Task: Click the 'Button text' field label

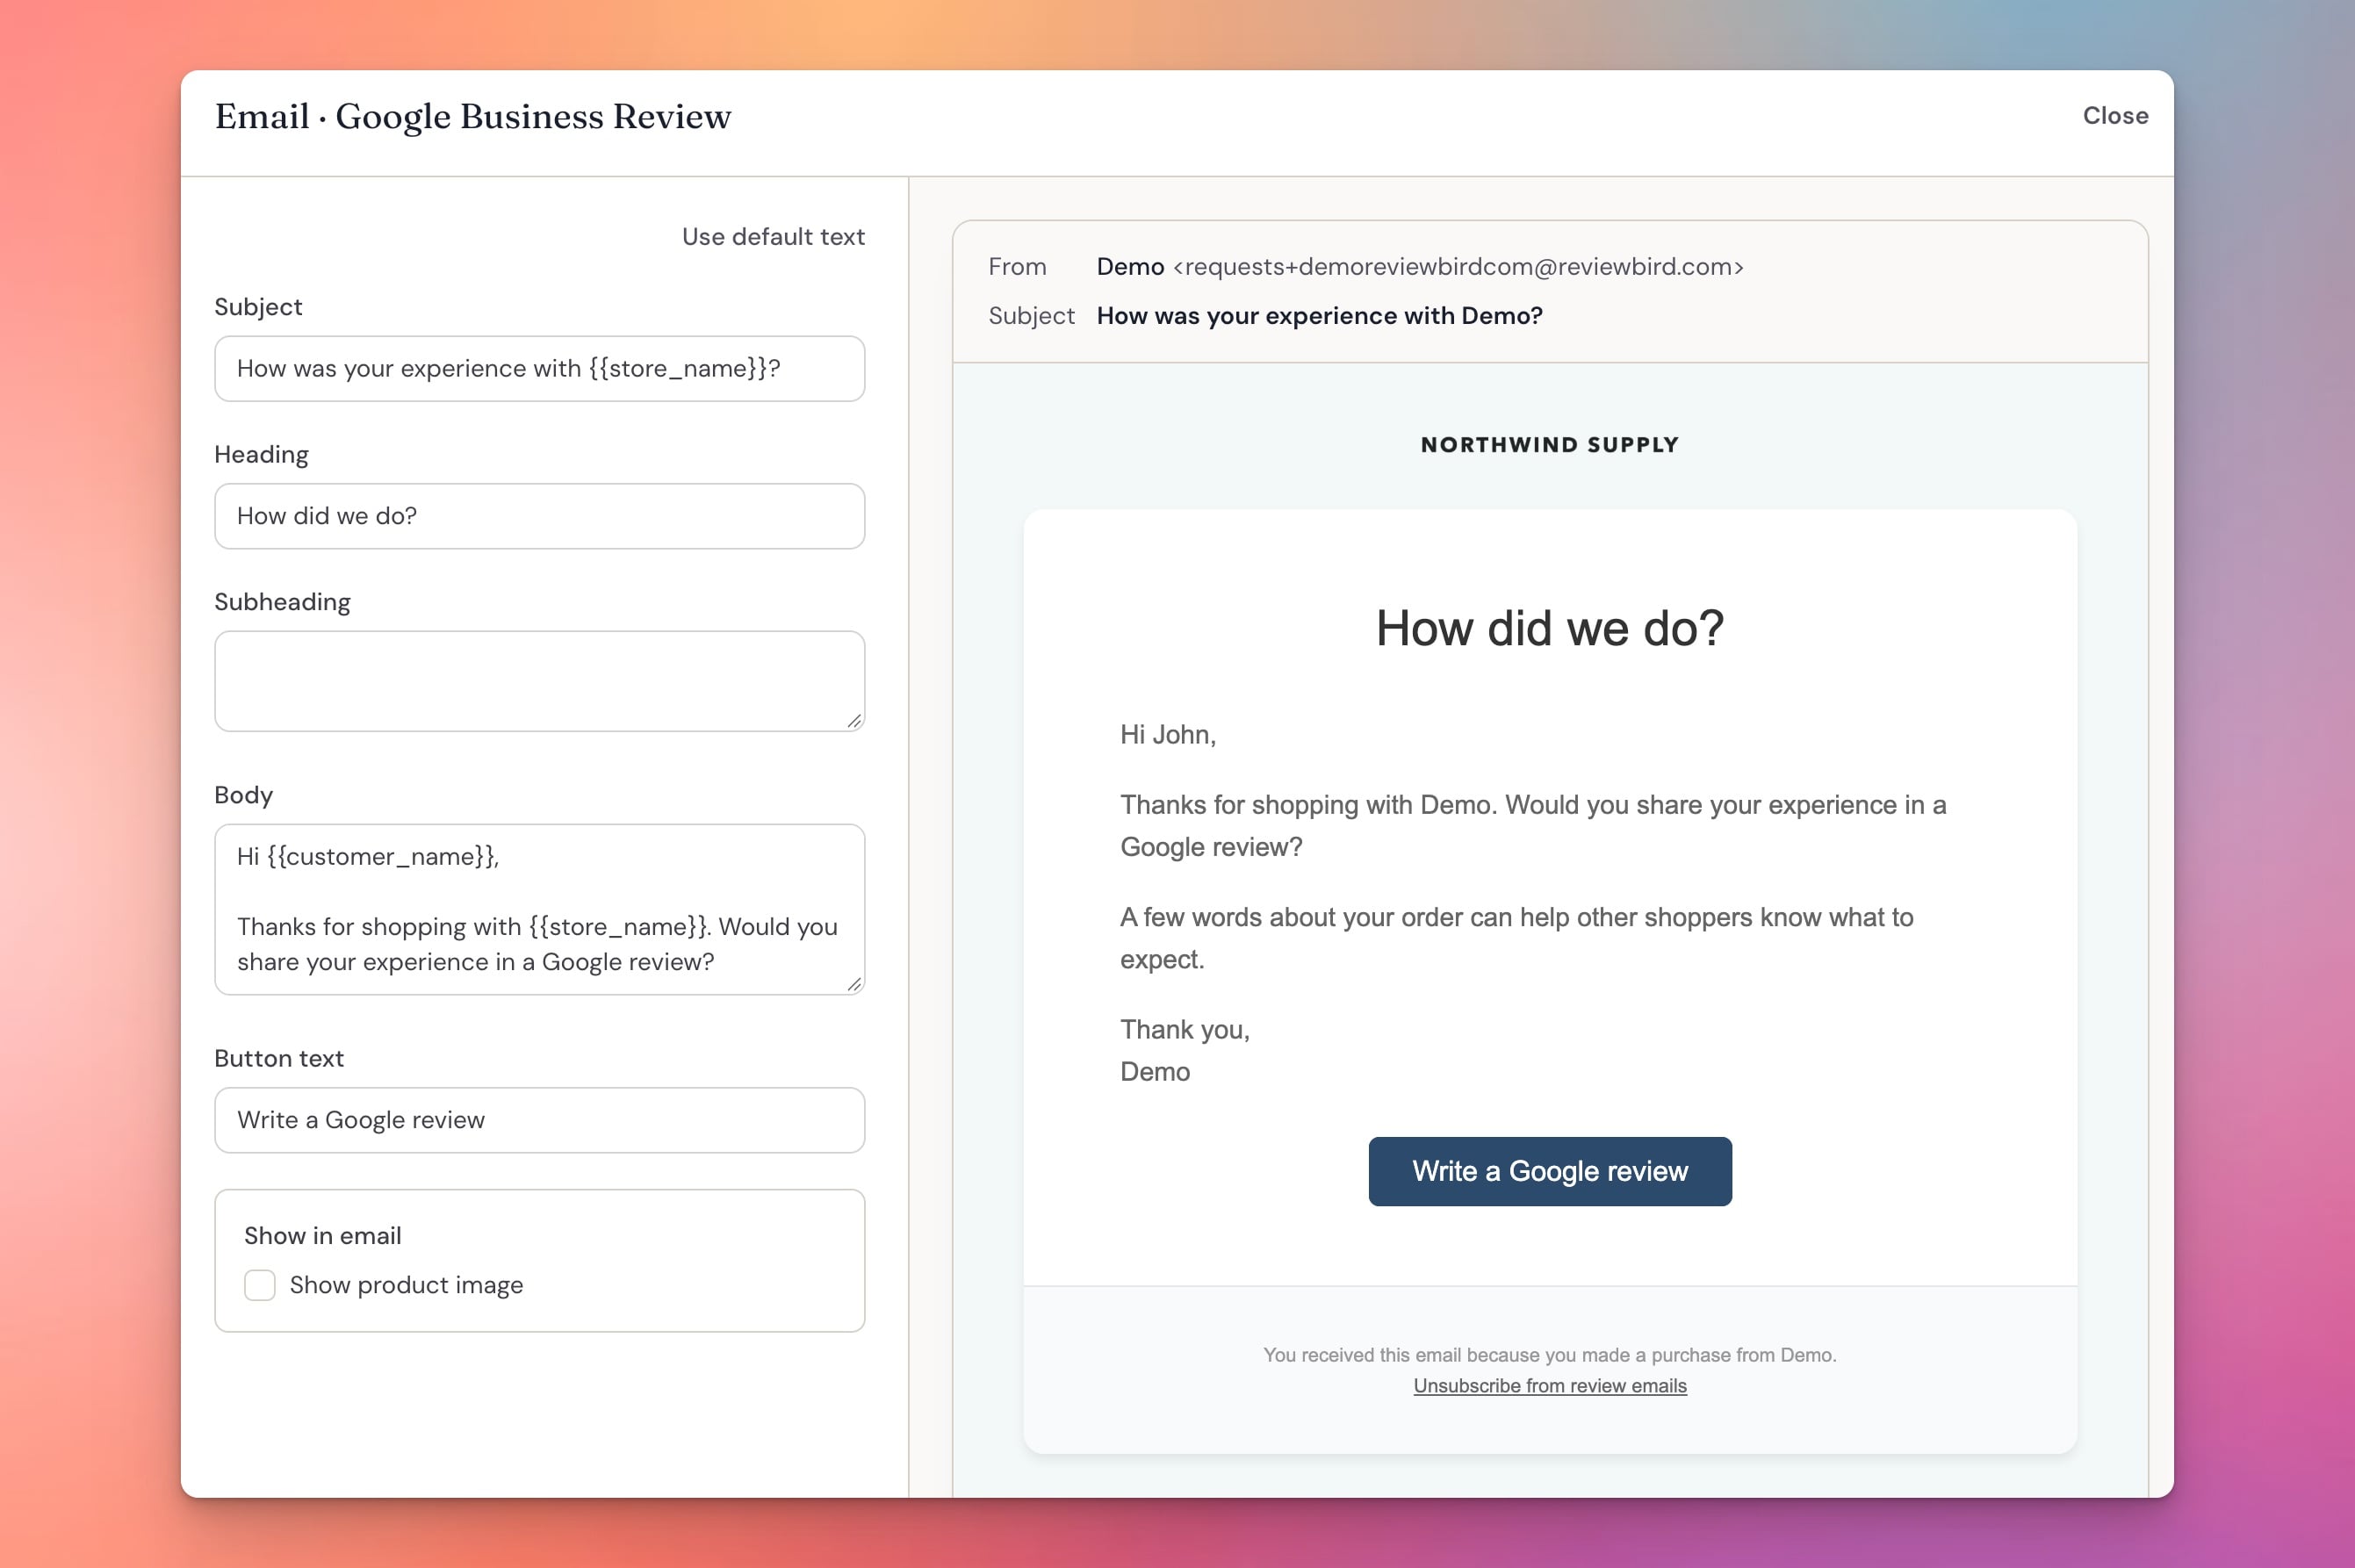Action: coord(279,1059)
